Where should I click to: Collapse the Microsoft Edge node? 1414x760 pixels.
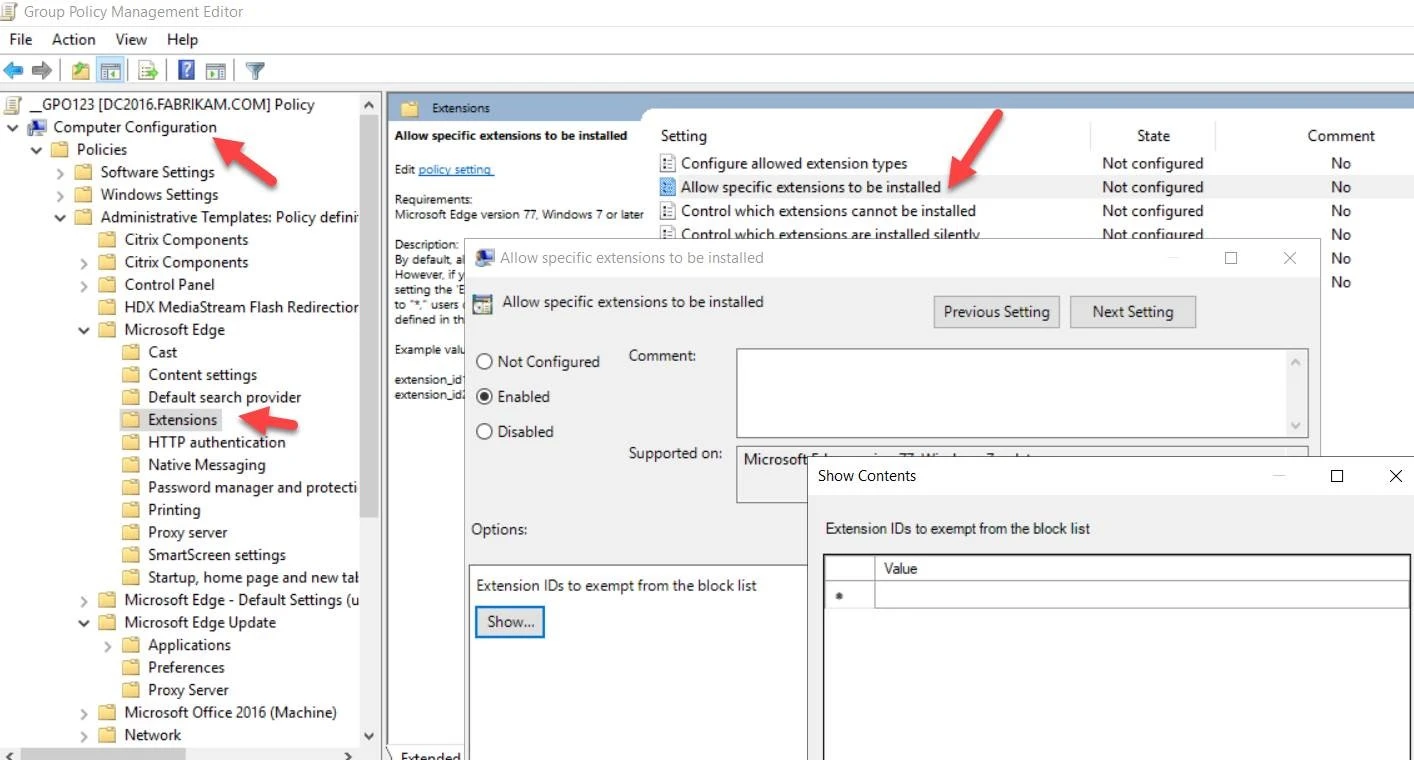click(85, 330)
